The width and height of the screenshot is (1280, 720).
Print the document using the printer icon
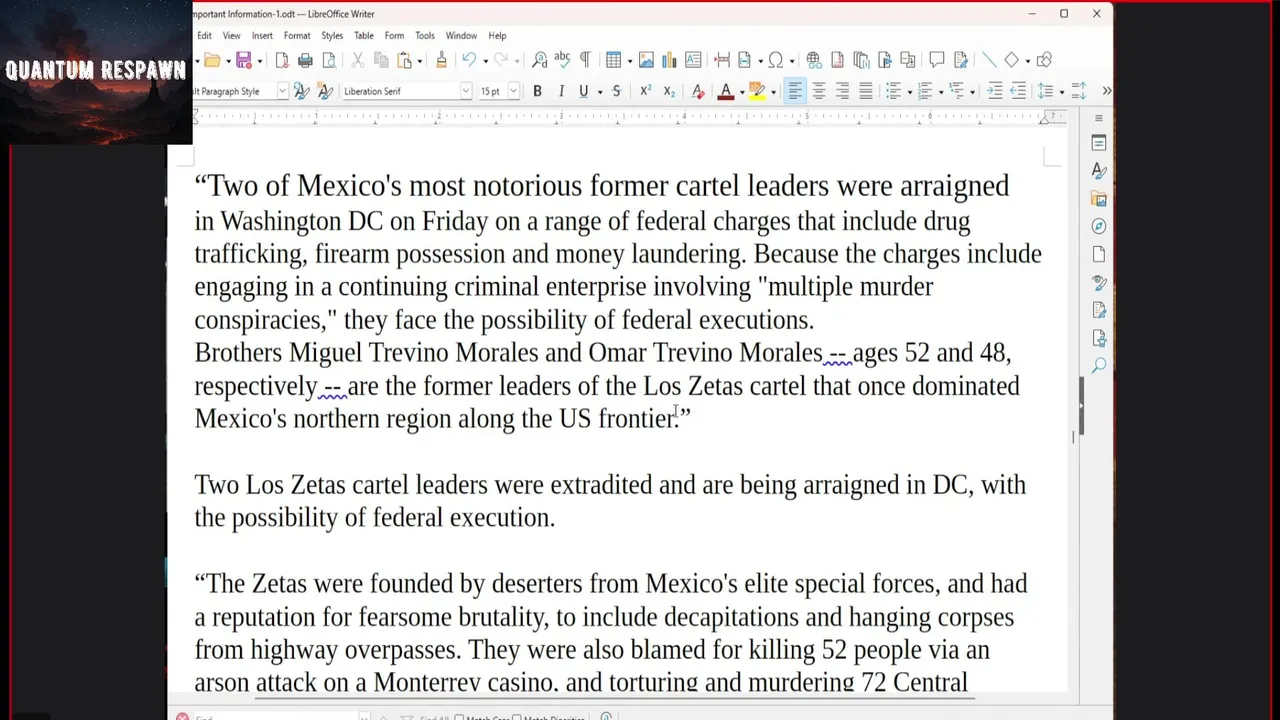(305, 60)
